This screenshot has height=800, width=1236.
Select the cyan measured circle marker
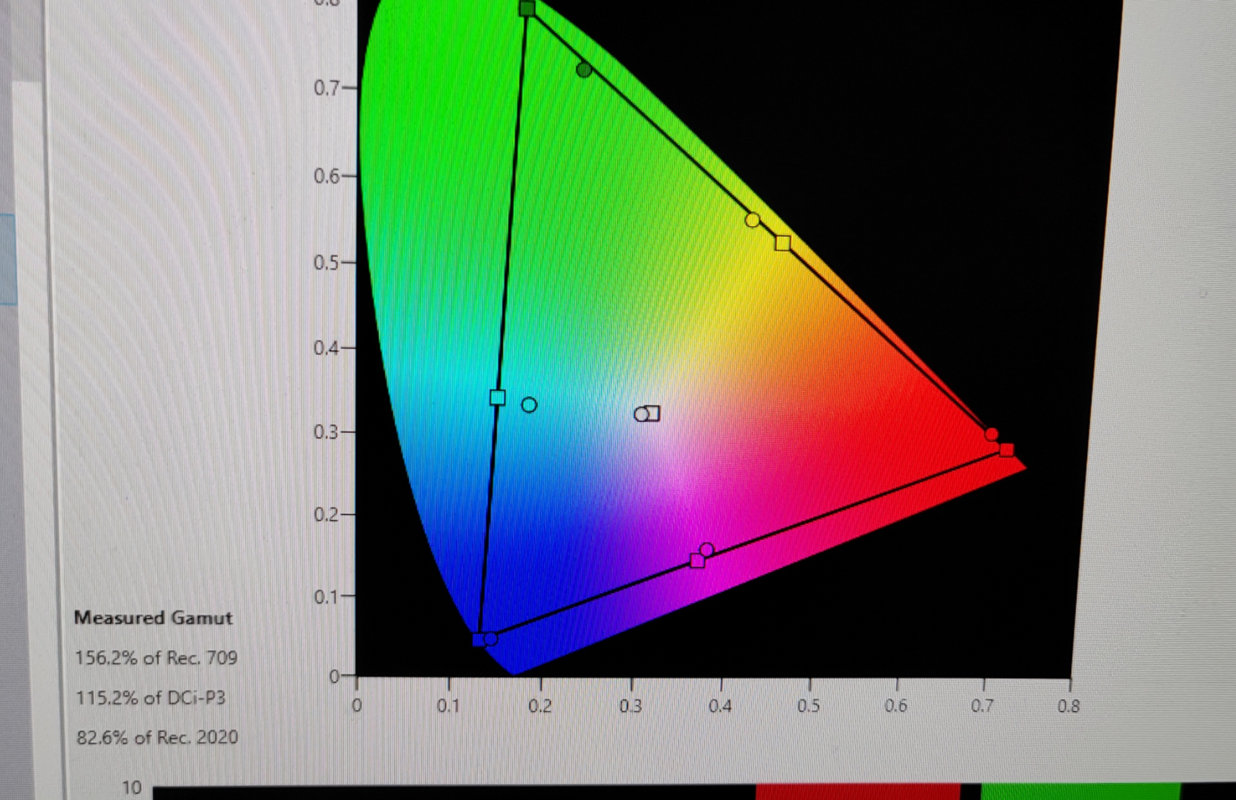point(529,405)
